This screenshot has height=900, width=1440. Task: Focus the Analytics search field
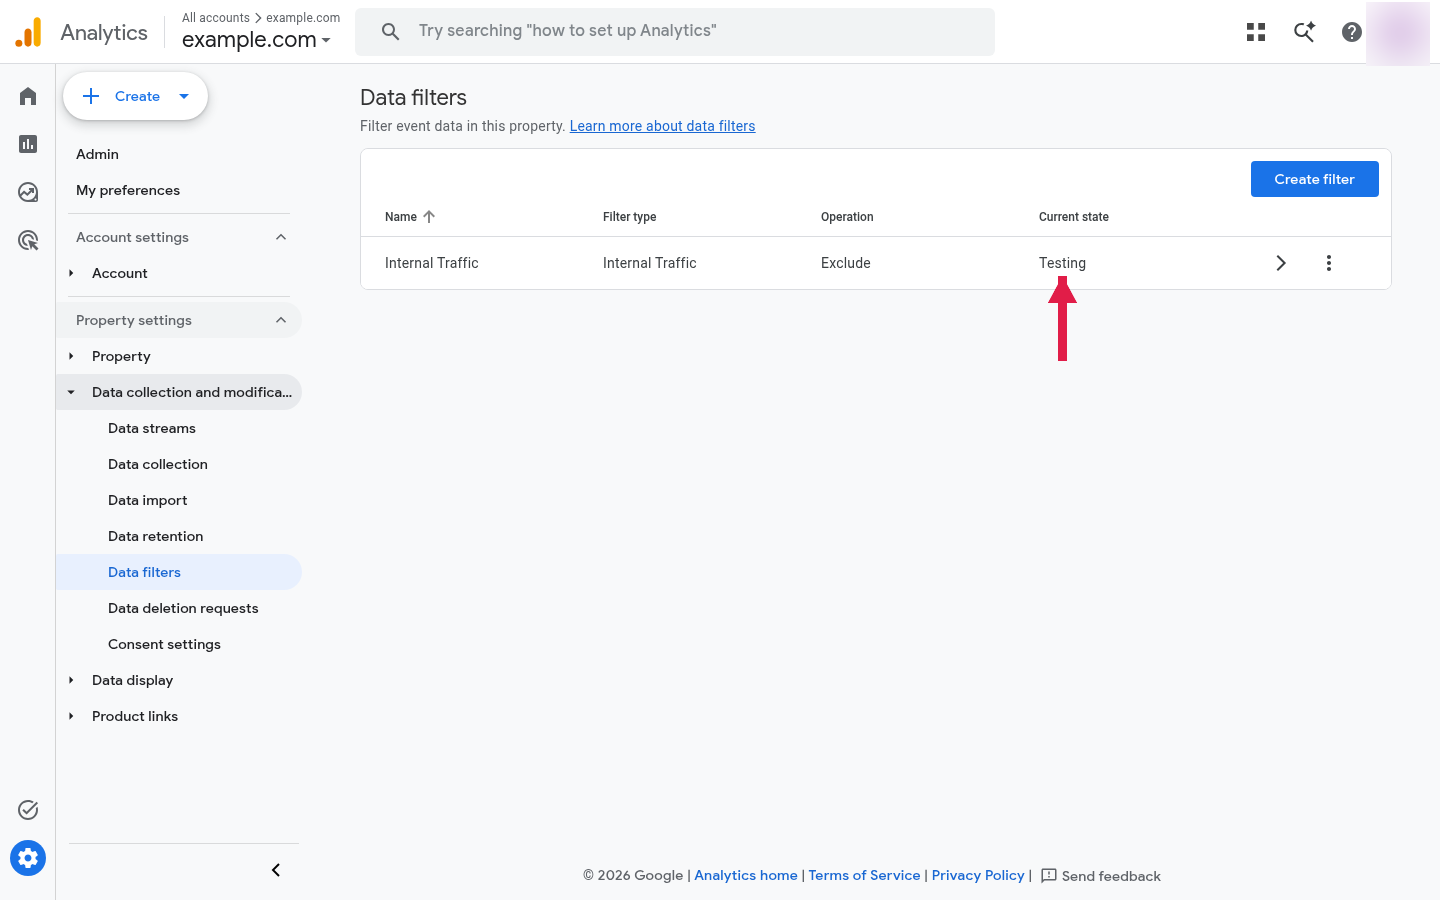(x=675, y=32)
